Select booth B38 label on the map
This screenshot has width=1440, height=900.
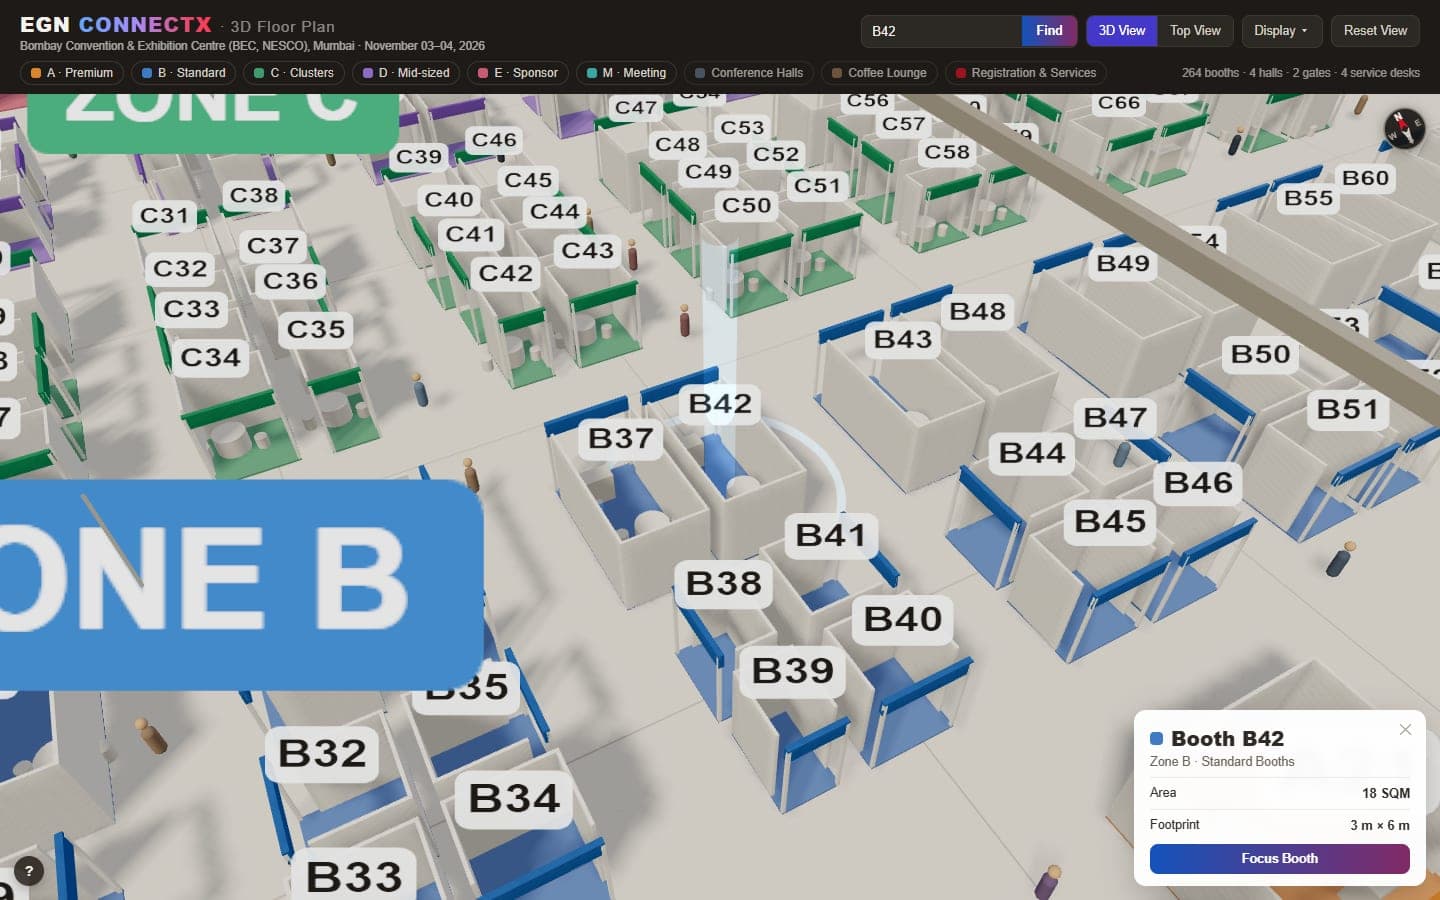723,583
